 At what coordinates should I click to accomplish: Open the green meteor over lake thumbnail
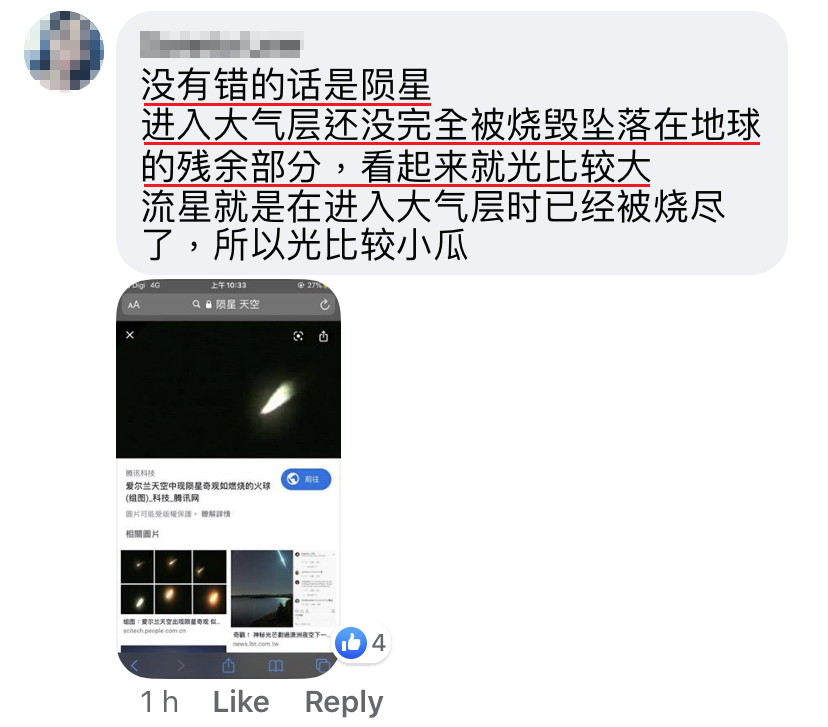(262, 588)
